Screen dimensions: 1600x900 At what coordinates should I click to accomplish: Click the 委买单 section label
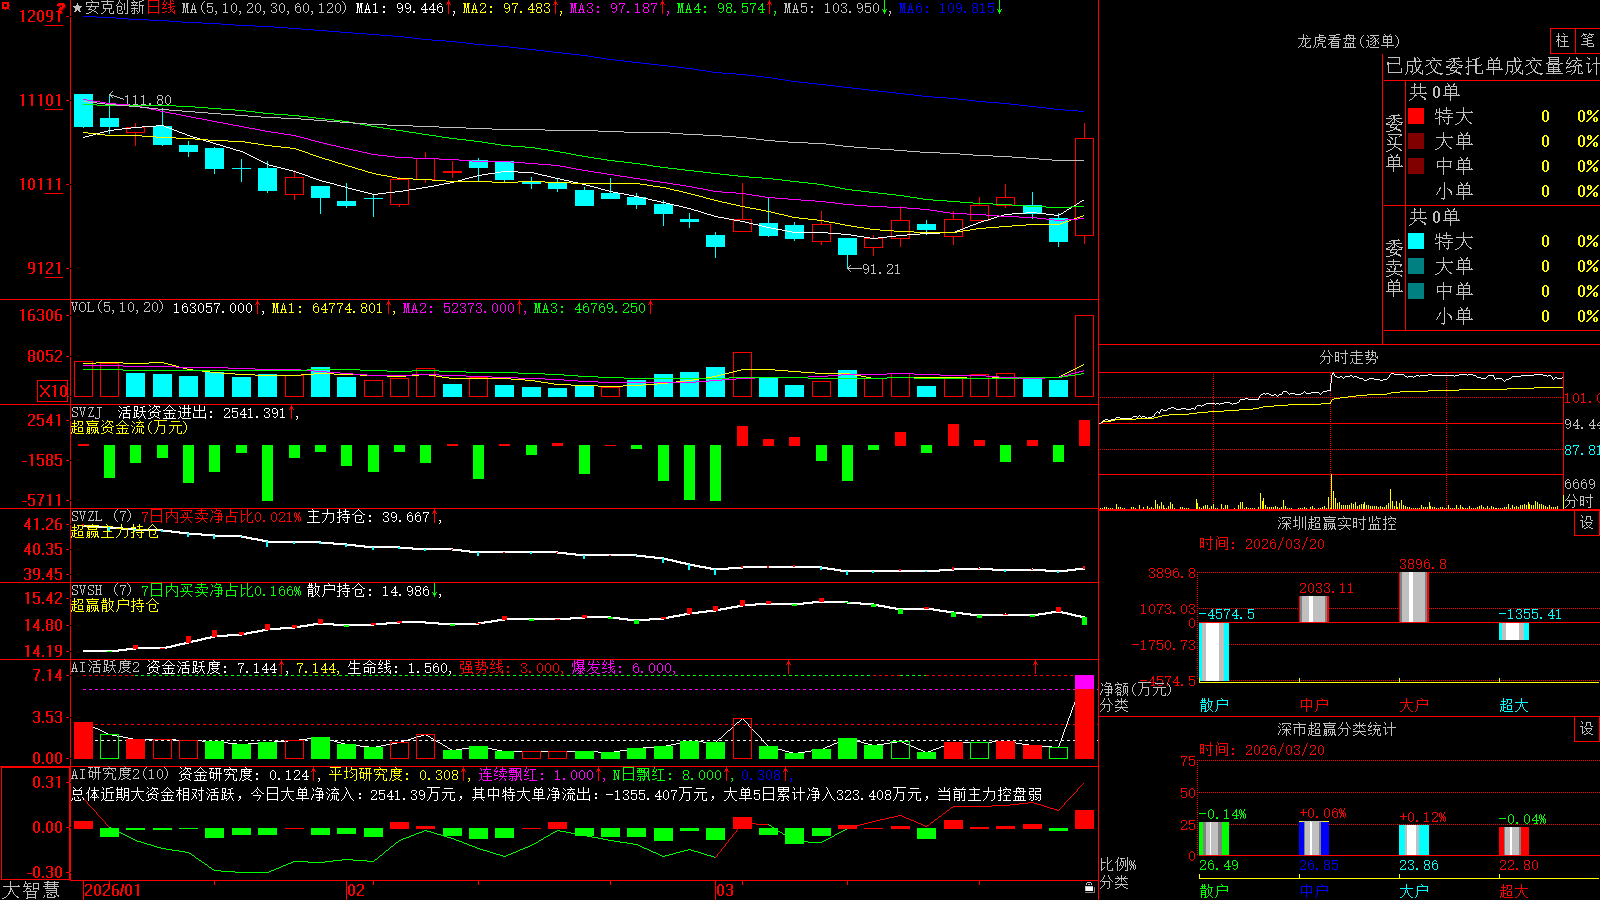point(1394,142)
